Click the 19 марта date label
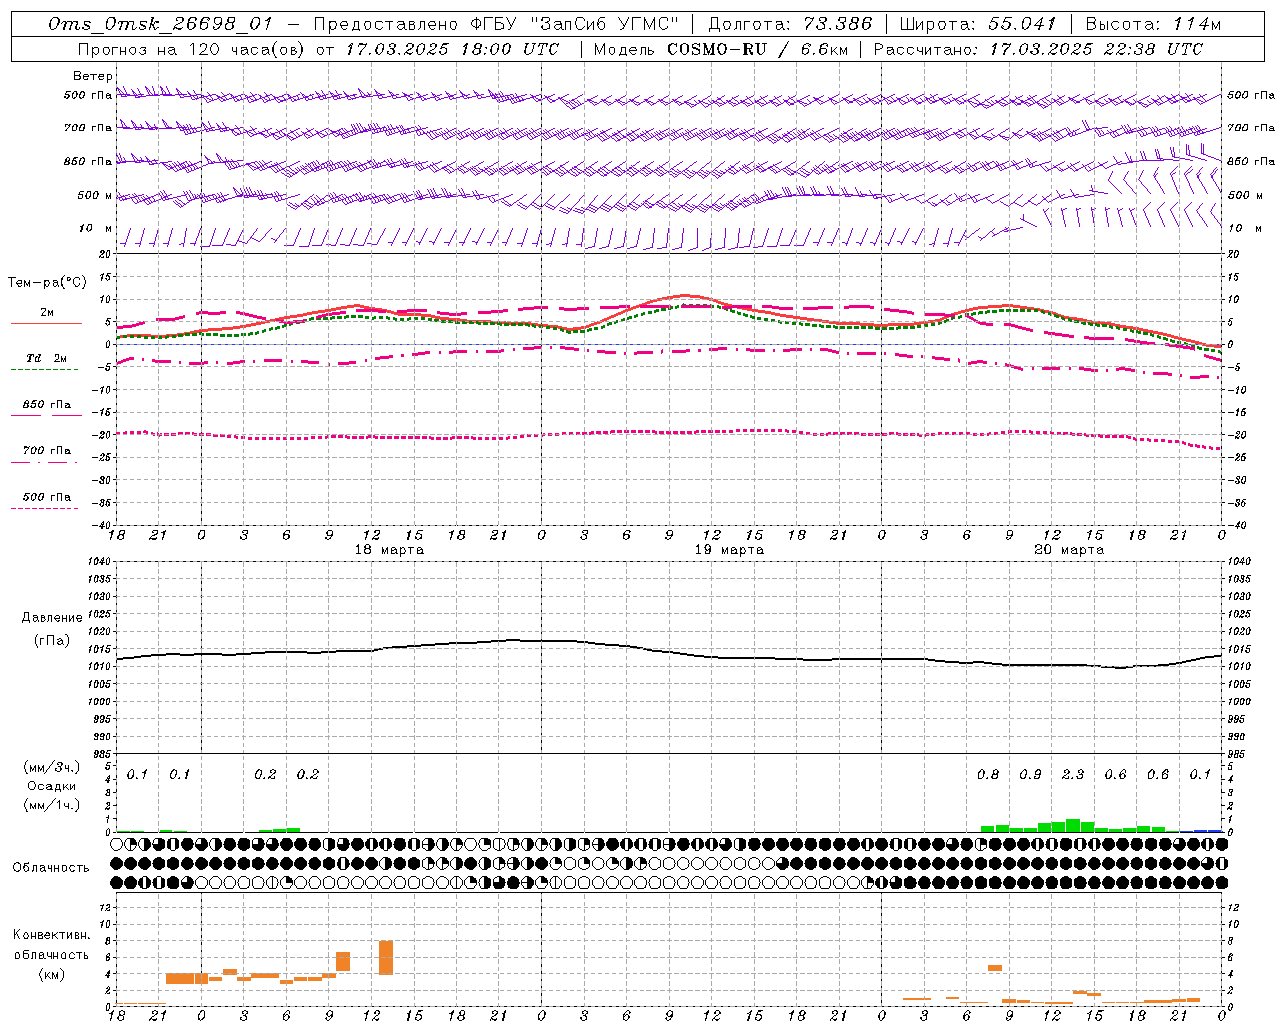Image resolution: width=1280 pixels, height=1024 pixels. [x=729, y=550]
